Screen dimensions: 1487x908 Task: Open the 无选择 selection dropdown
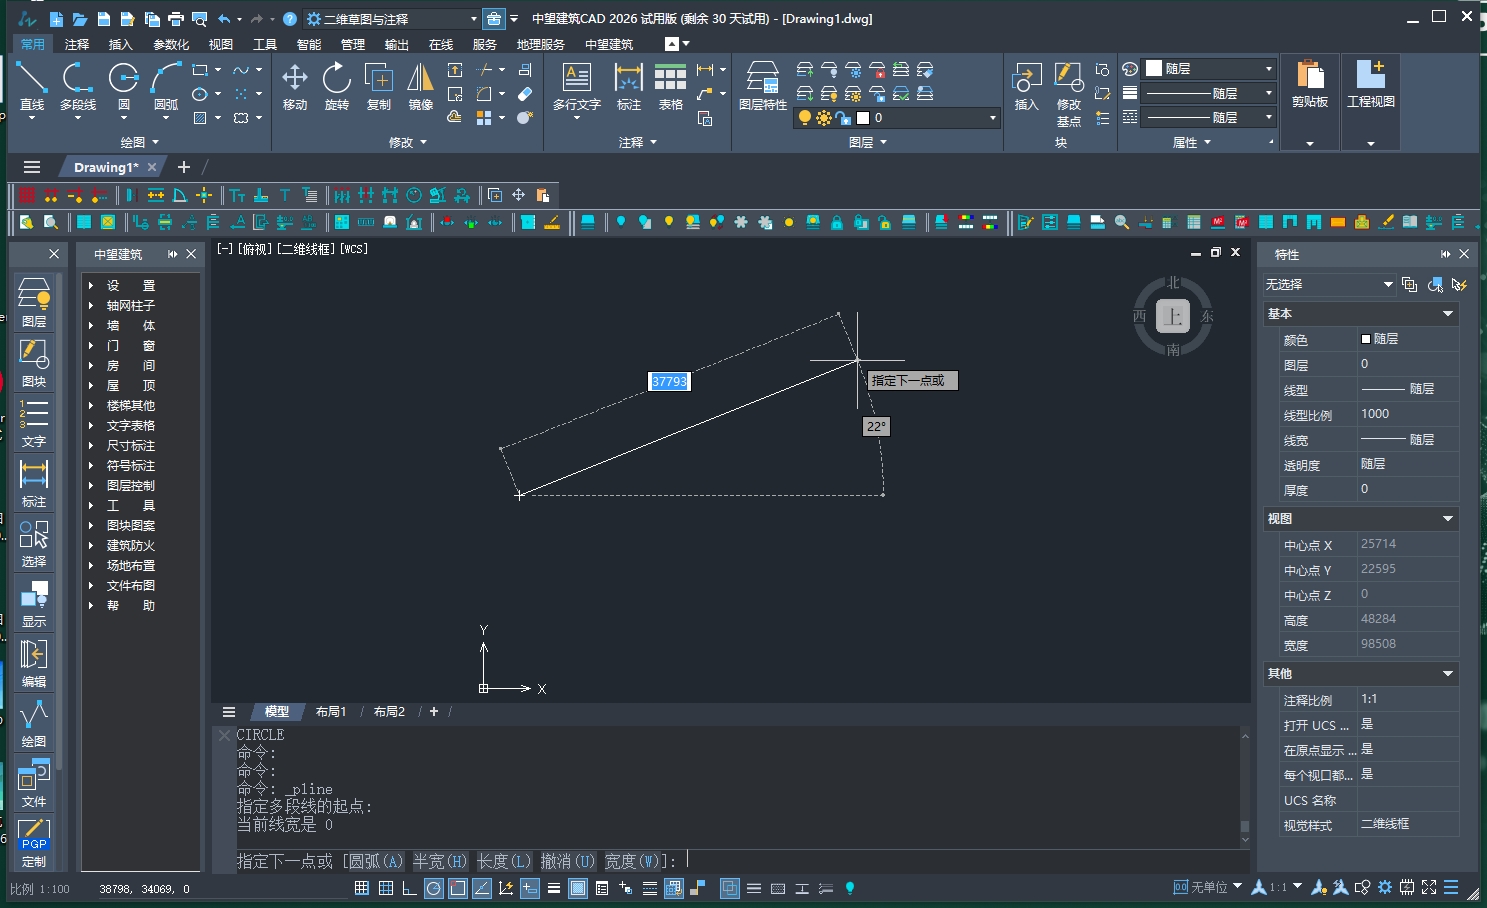pos(1329,285)
